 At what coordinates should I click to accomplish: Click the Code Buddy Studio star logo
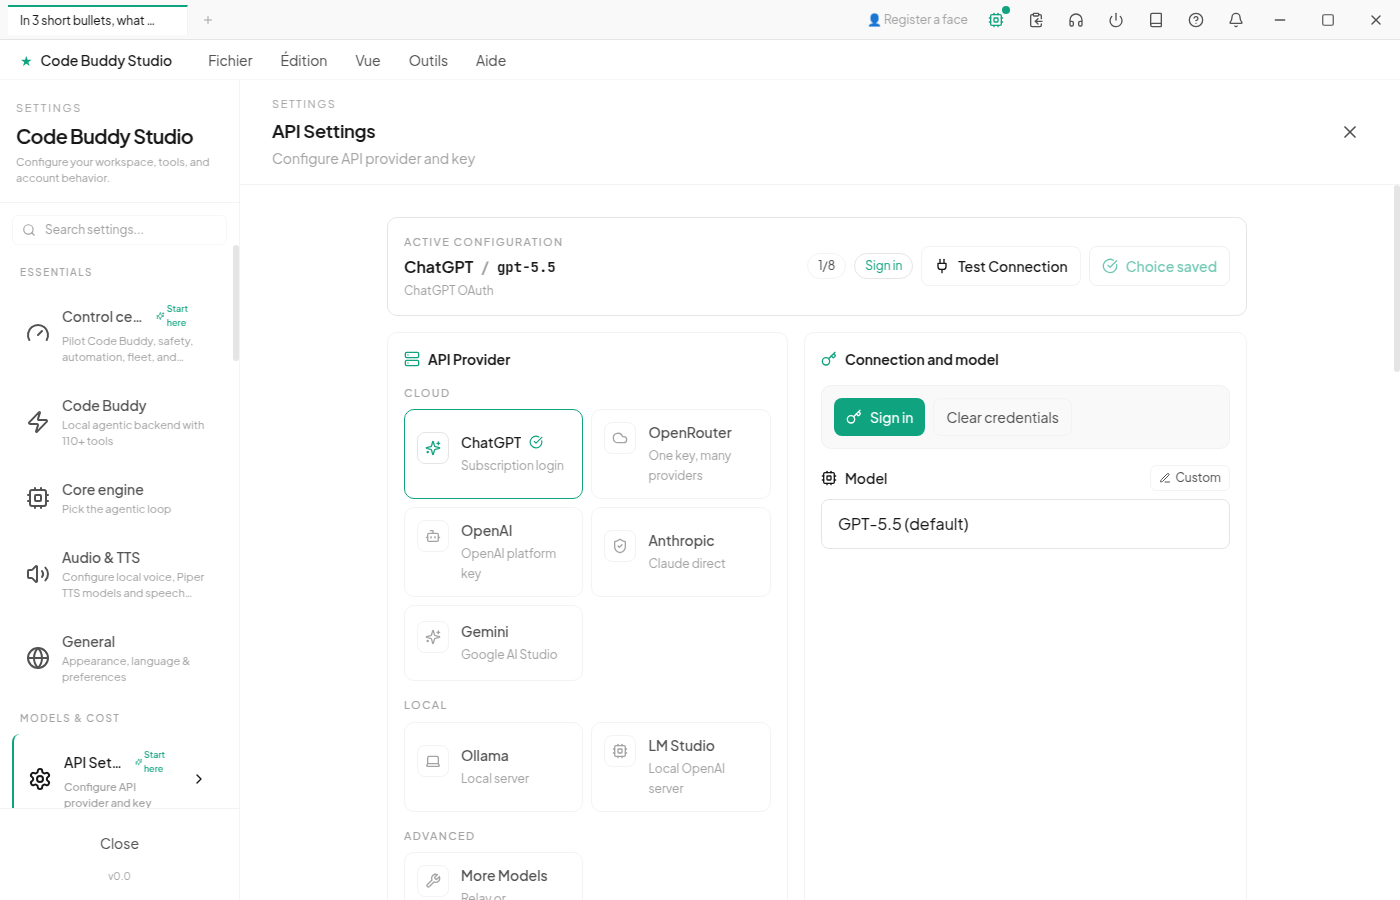click(26, 61)
